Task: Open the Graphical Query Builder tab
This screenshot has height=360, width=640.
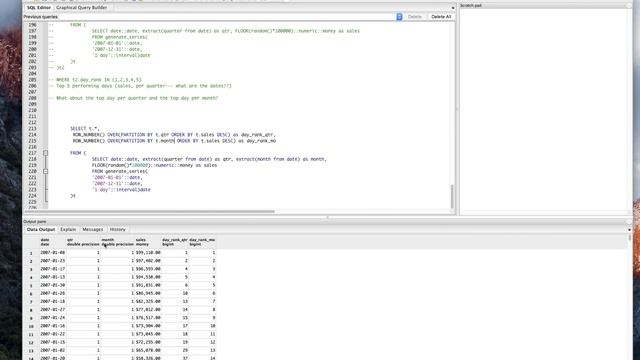Action: [82, 8]
